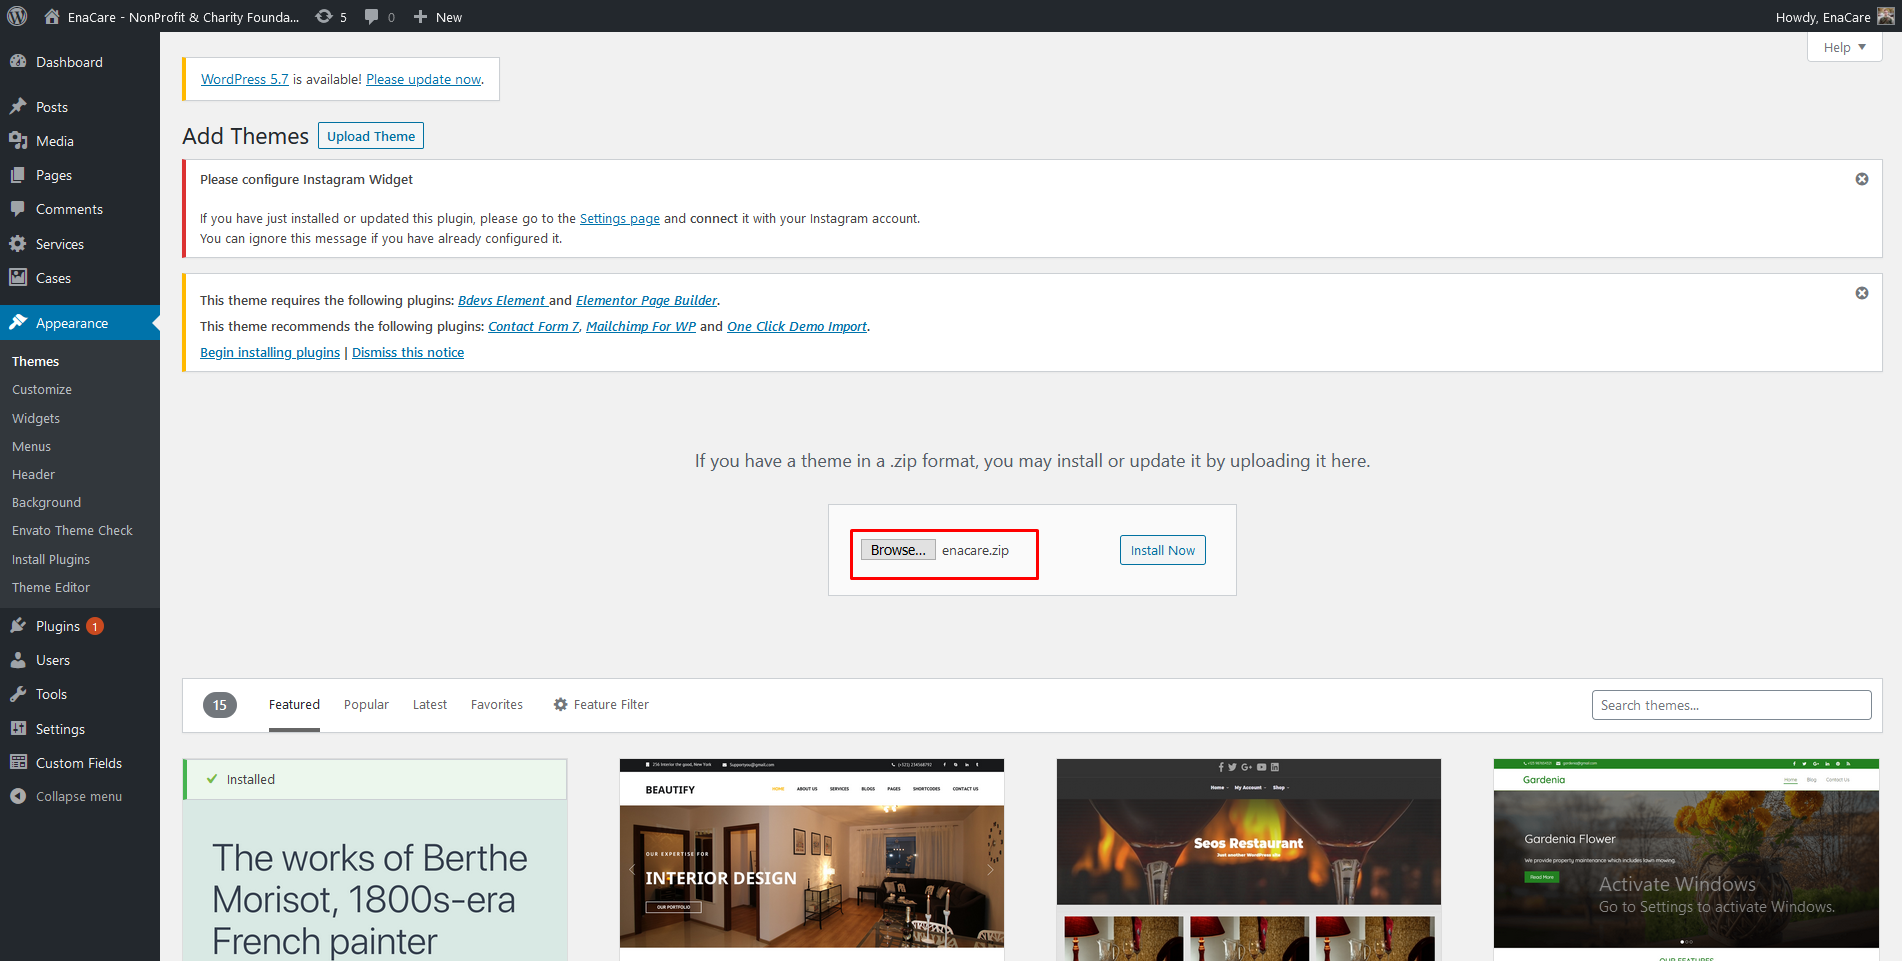
Task: Open the Feature Filter gear icon
Action: [x=561, y=704]
